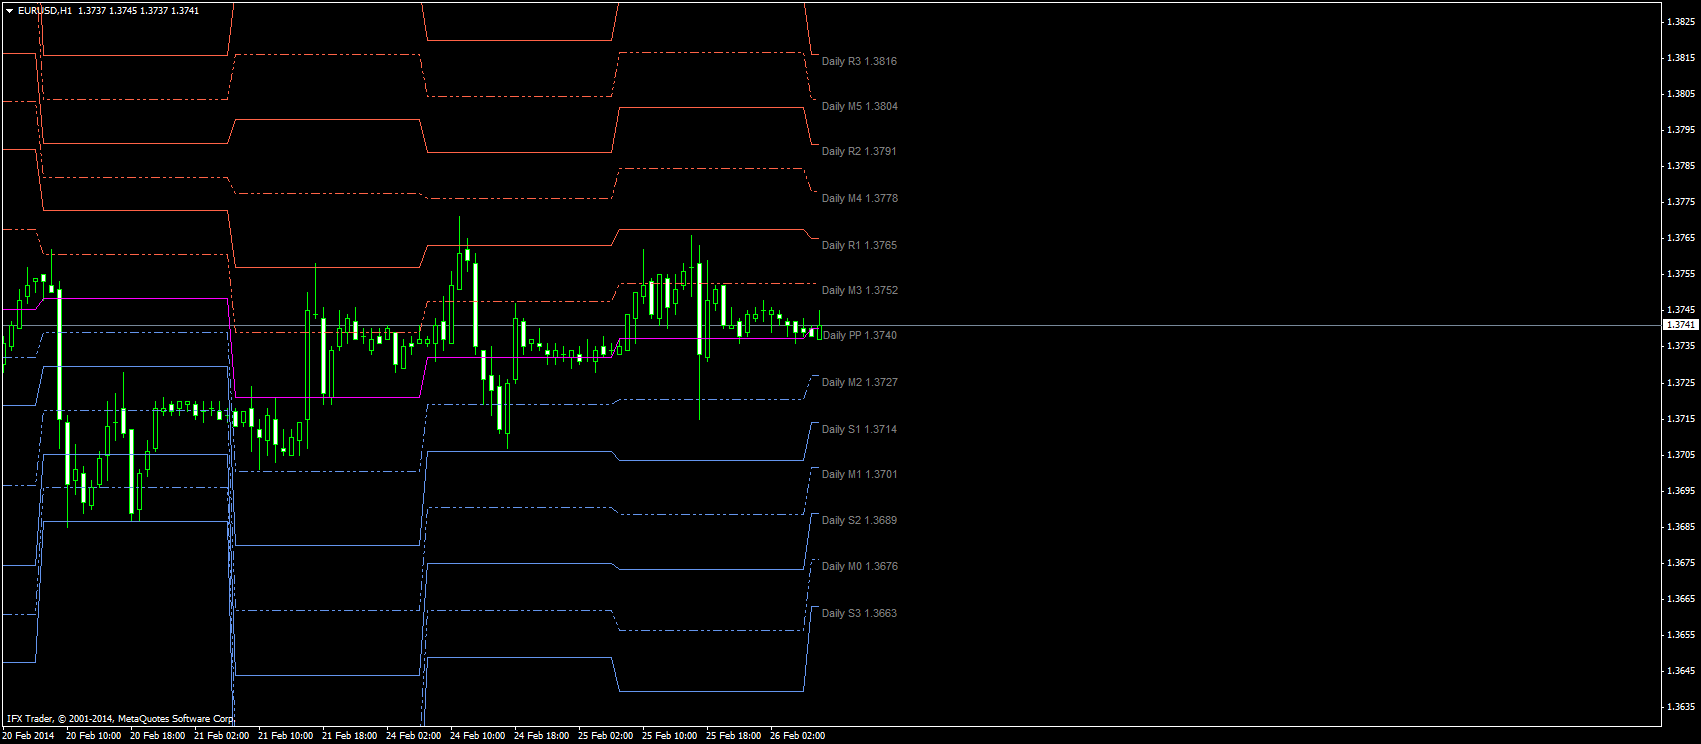The image size is (1701, 744).
Task: Click the 24 Feb 02:00 time label
Action: coord(413,736)
